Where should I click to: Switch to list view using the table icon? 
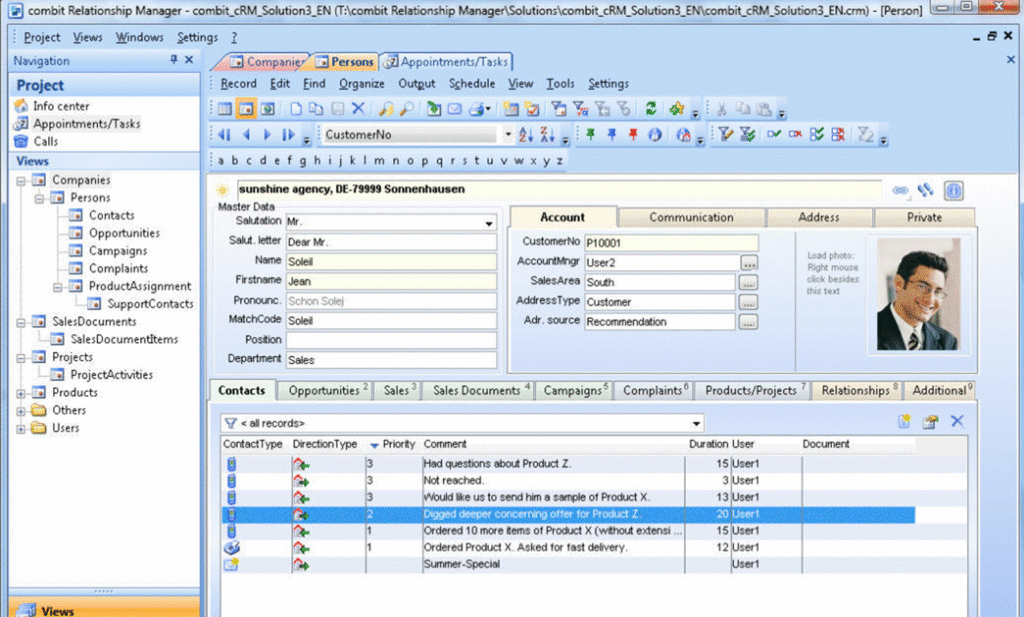[225, 109]
